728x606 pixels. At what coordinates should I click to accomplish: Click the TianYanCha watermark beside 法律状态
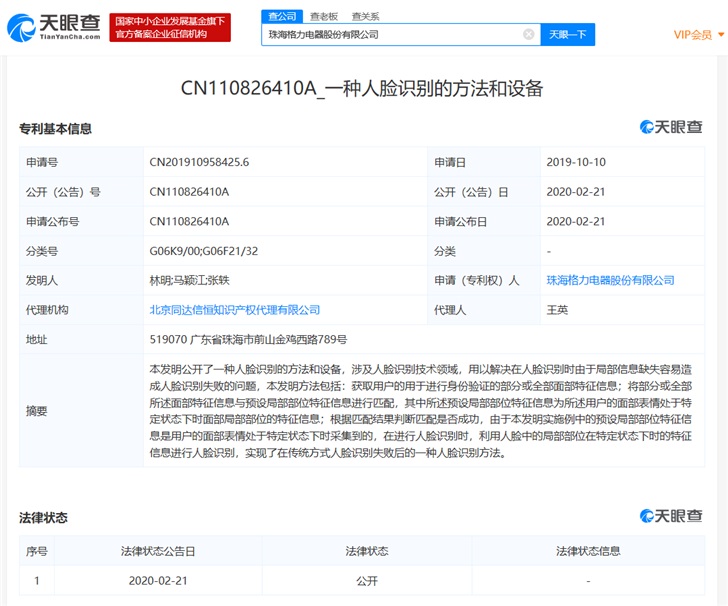672,516
